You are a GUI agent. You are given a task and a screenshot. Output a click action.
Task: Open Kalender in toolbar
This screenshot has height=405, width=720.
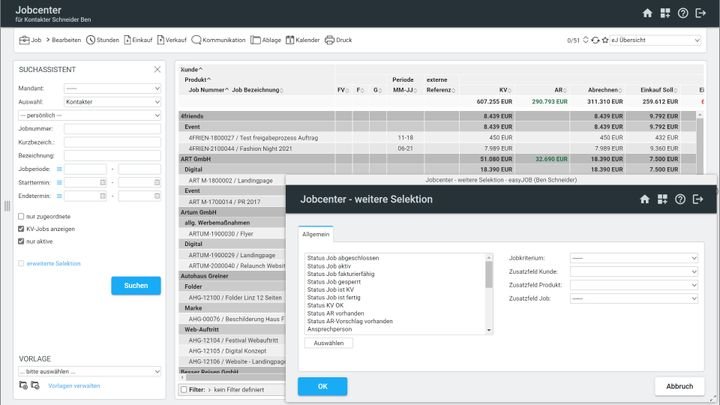pyautogui.click(x=303, y=40)
